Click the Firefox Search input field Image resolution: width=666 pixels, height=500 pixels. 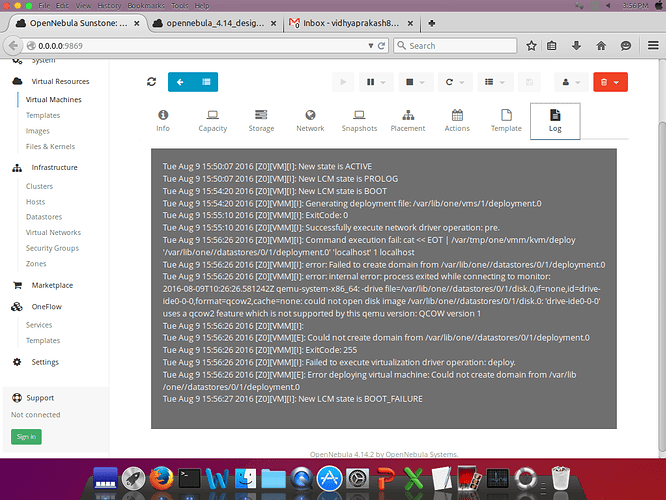455,45
